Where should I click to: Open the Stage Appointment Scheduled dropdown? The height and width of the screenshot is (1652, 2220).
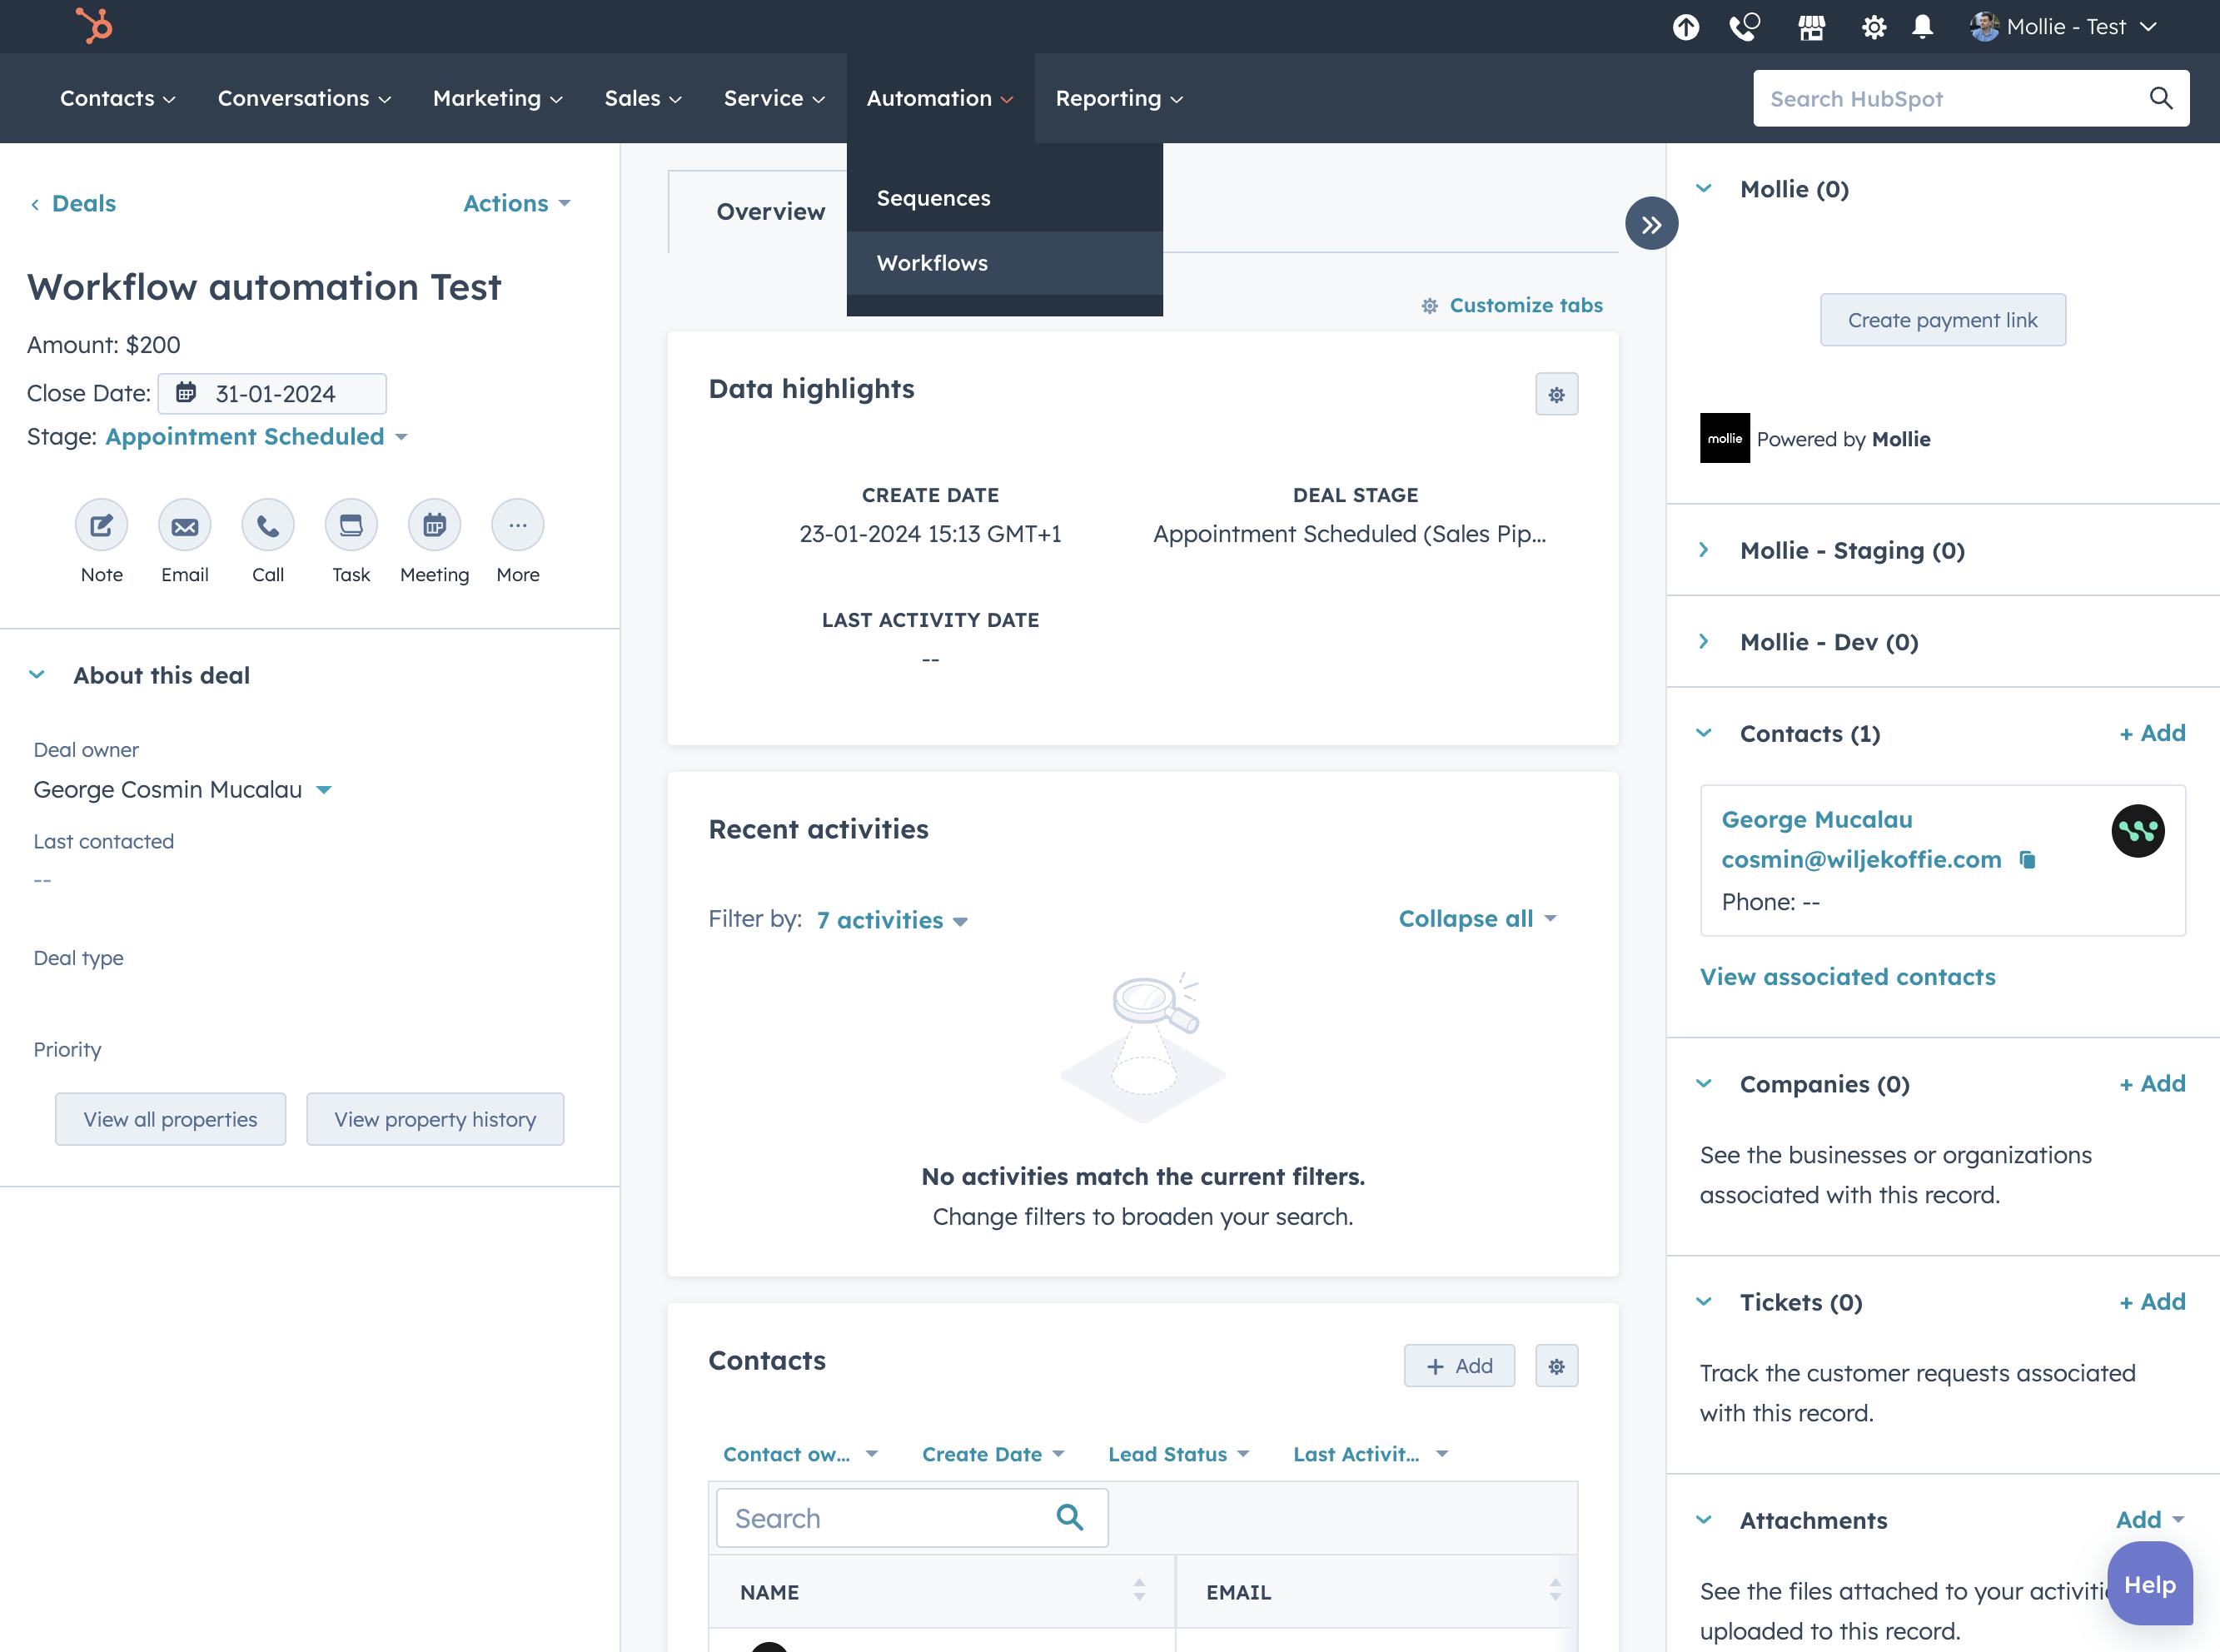(256, 437)
